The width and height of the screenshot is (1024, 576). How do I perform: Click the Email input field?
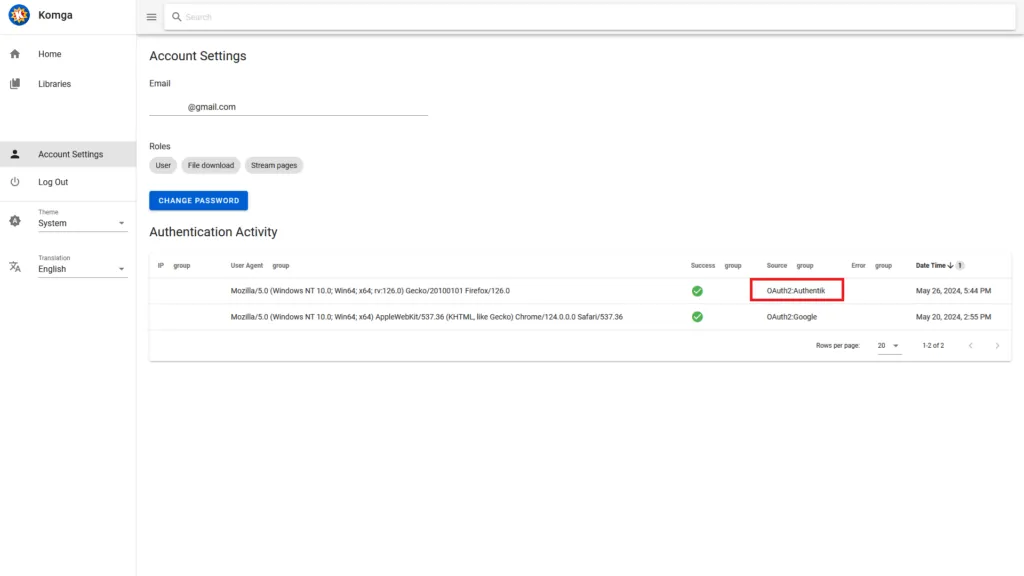tap(287, 106)
